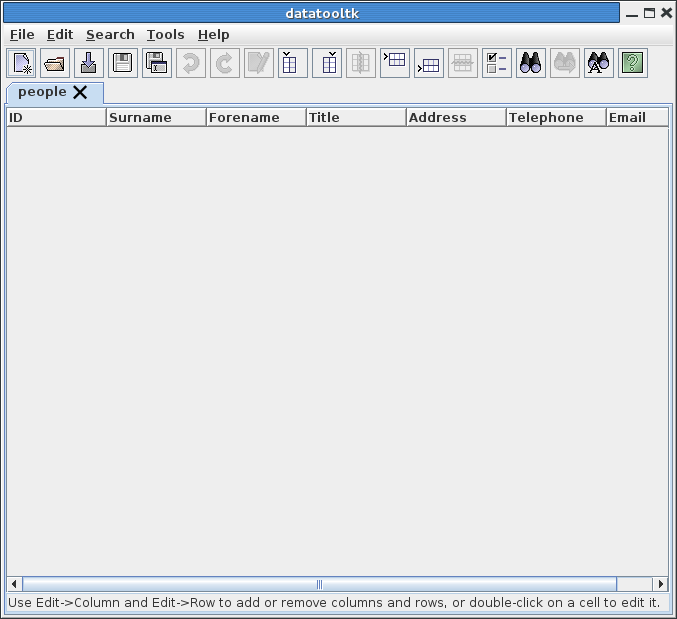
Task: Click the checklist toolbar icon
Action: click(496, 63)
